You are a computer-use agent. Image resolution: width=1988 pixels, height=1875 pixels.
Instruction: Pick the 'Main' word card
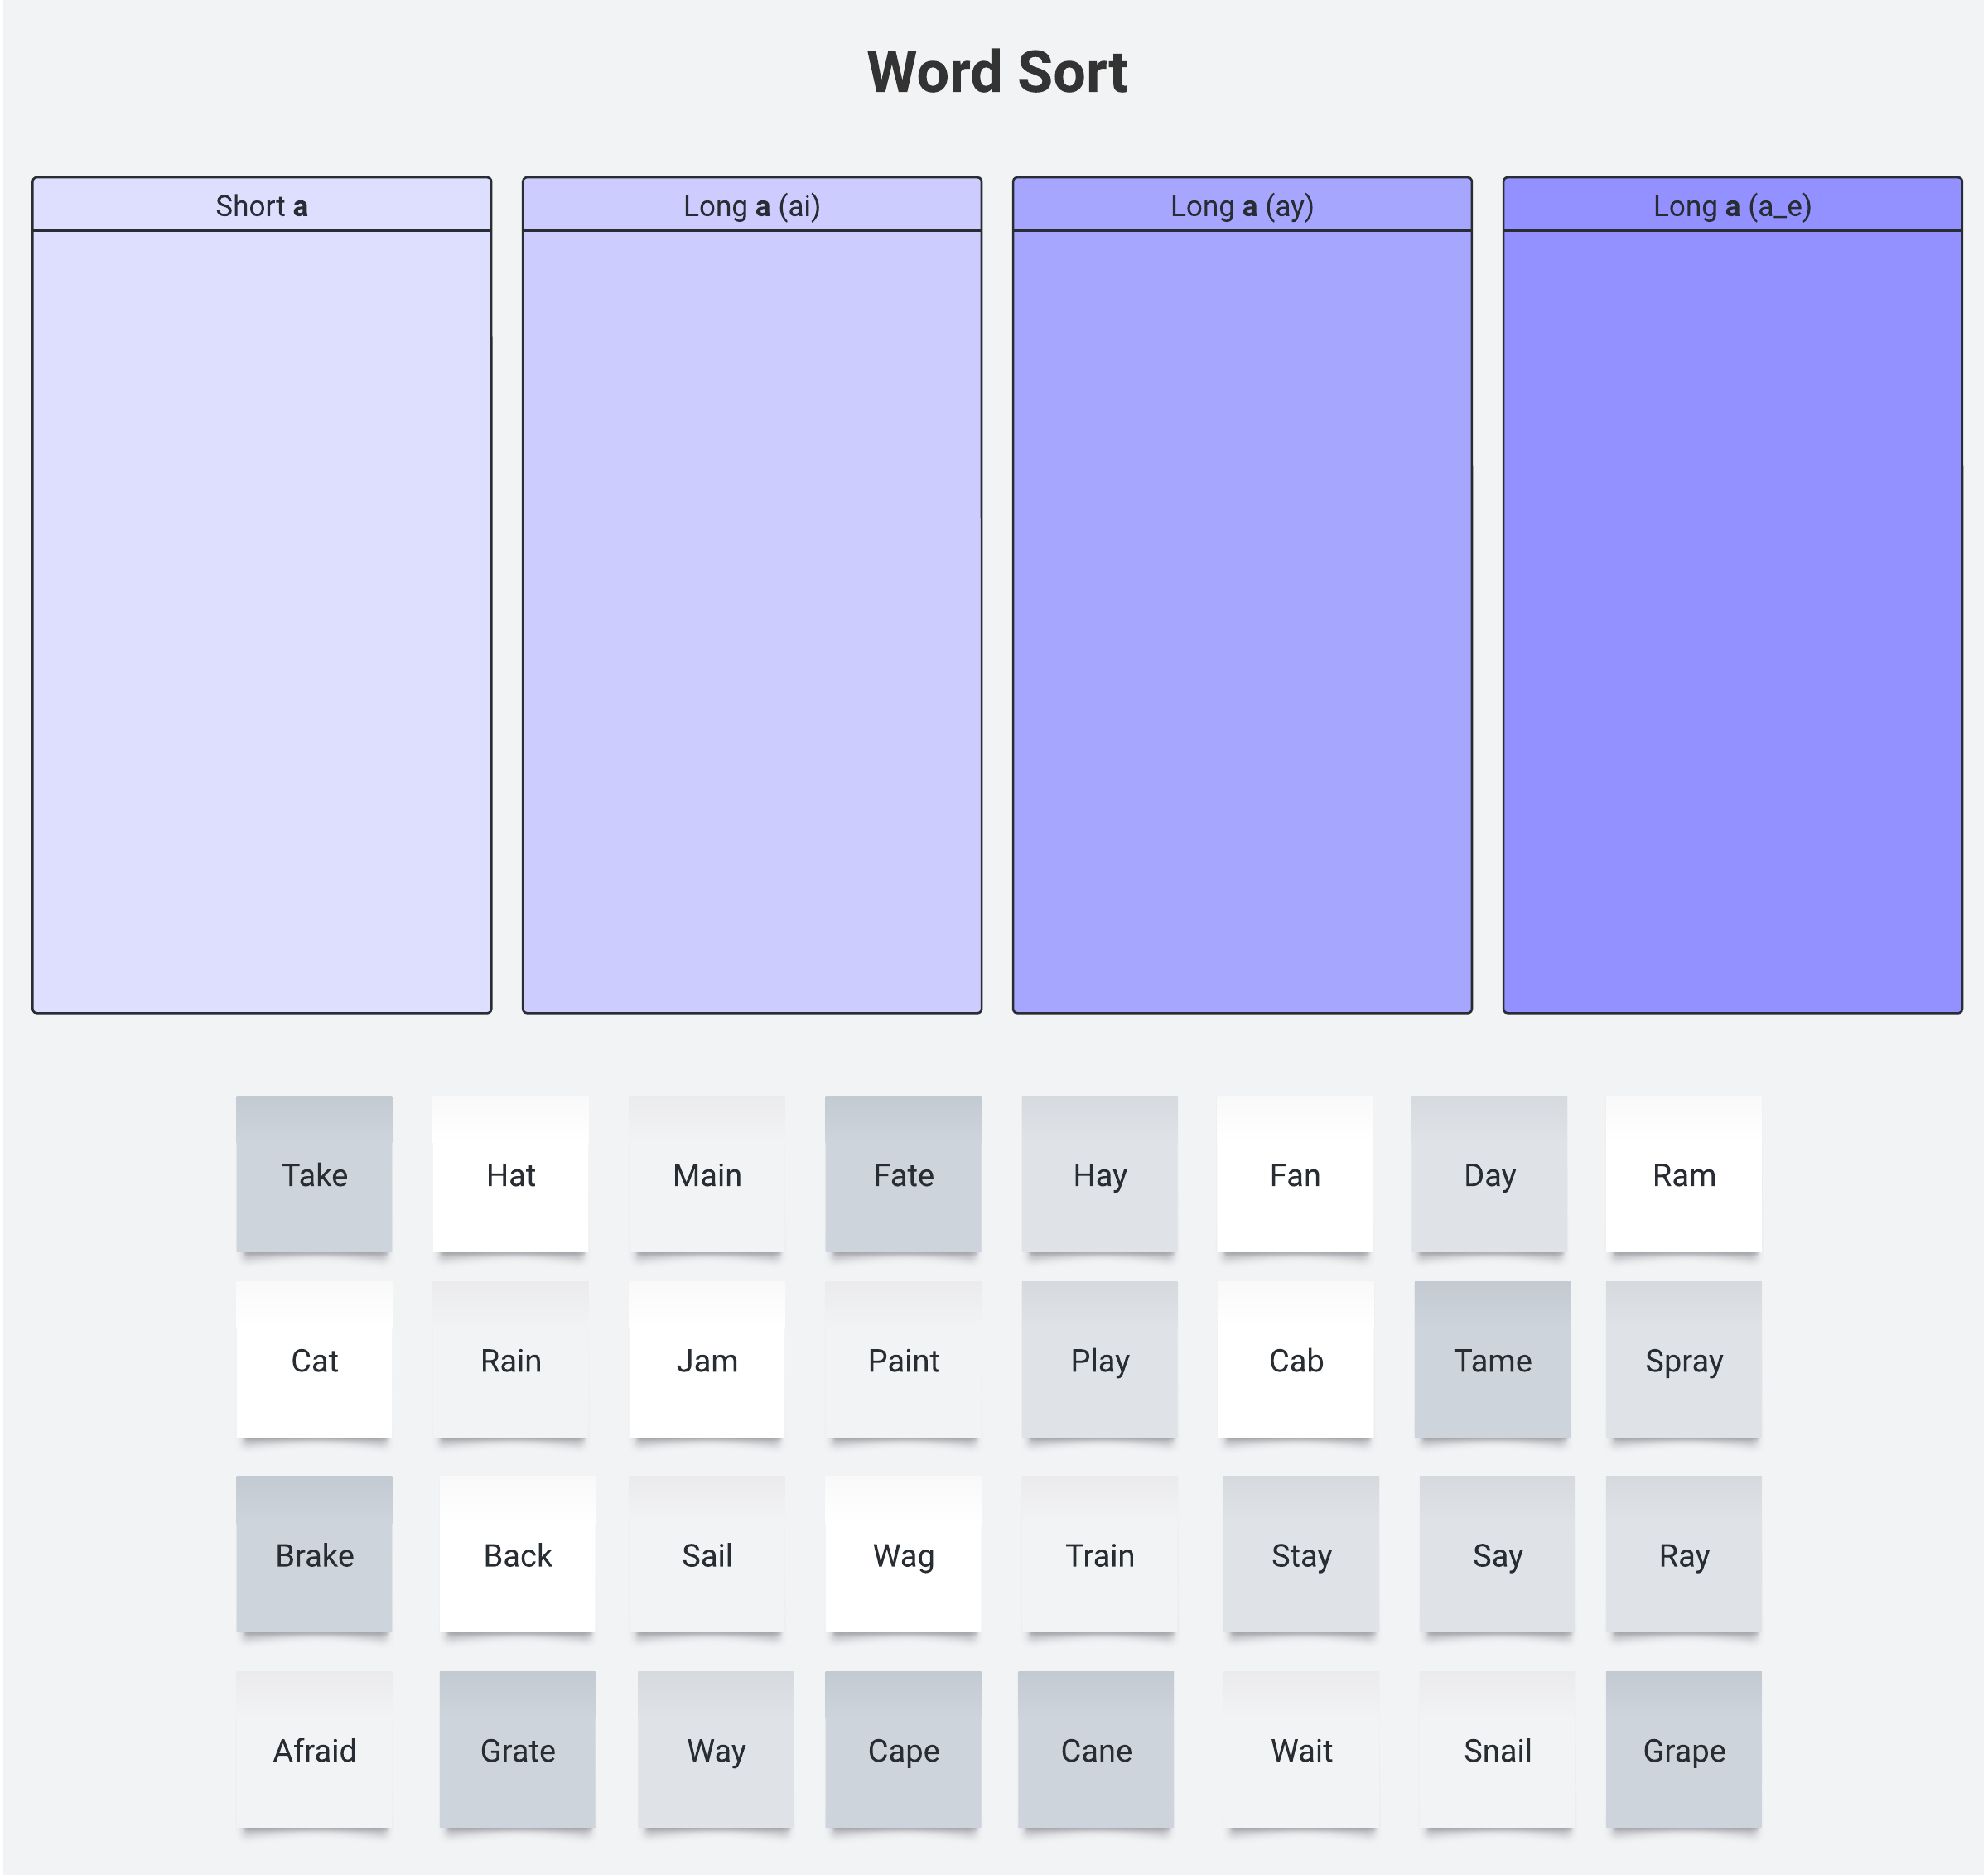[x=707, y=1174]
